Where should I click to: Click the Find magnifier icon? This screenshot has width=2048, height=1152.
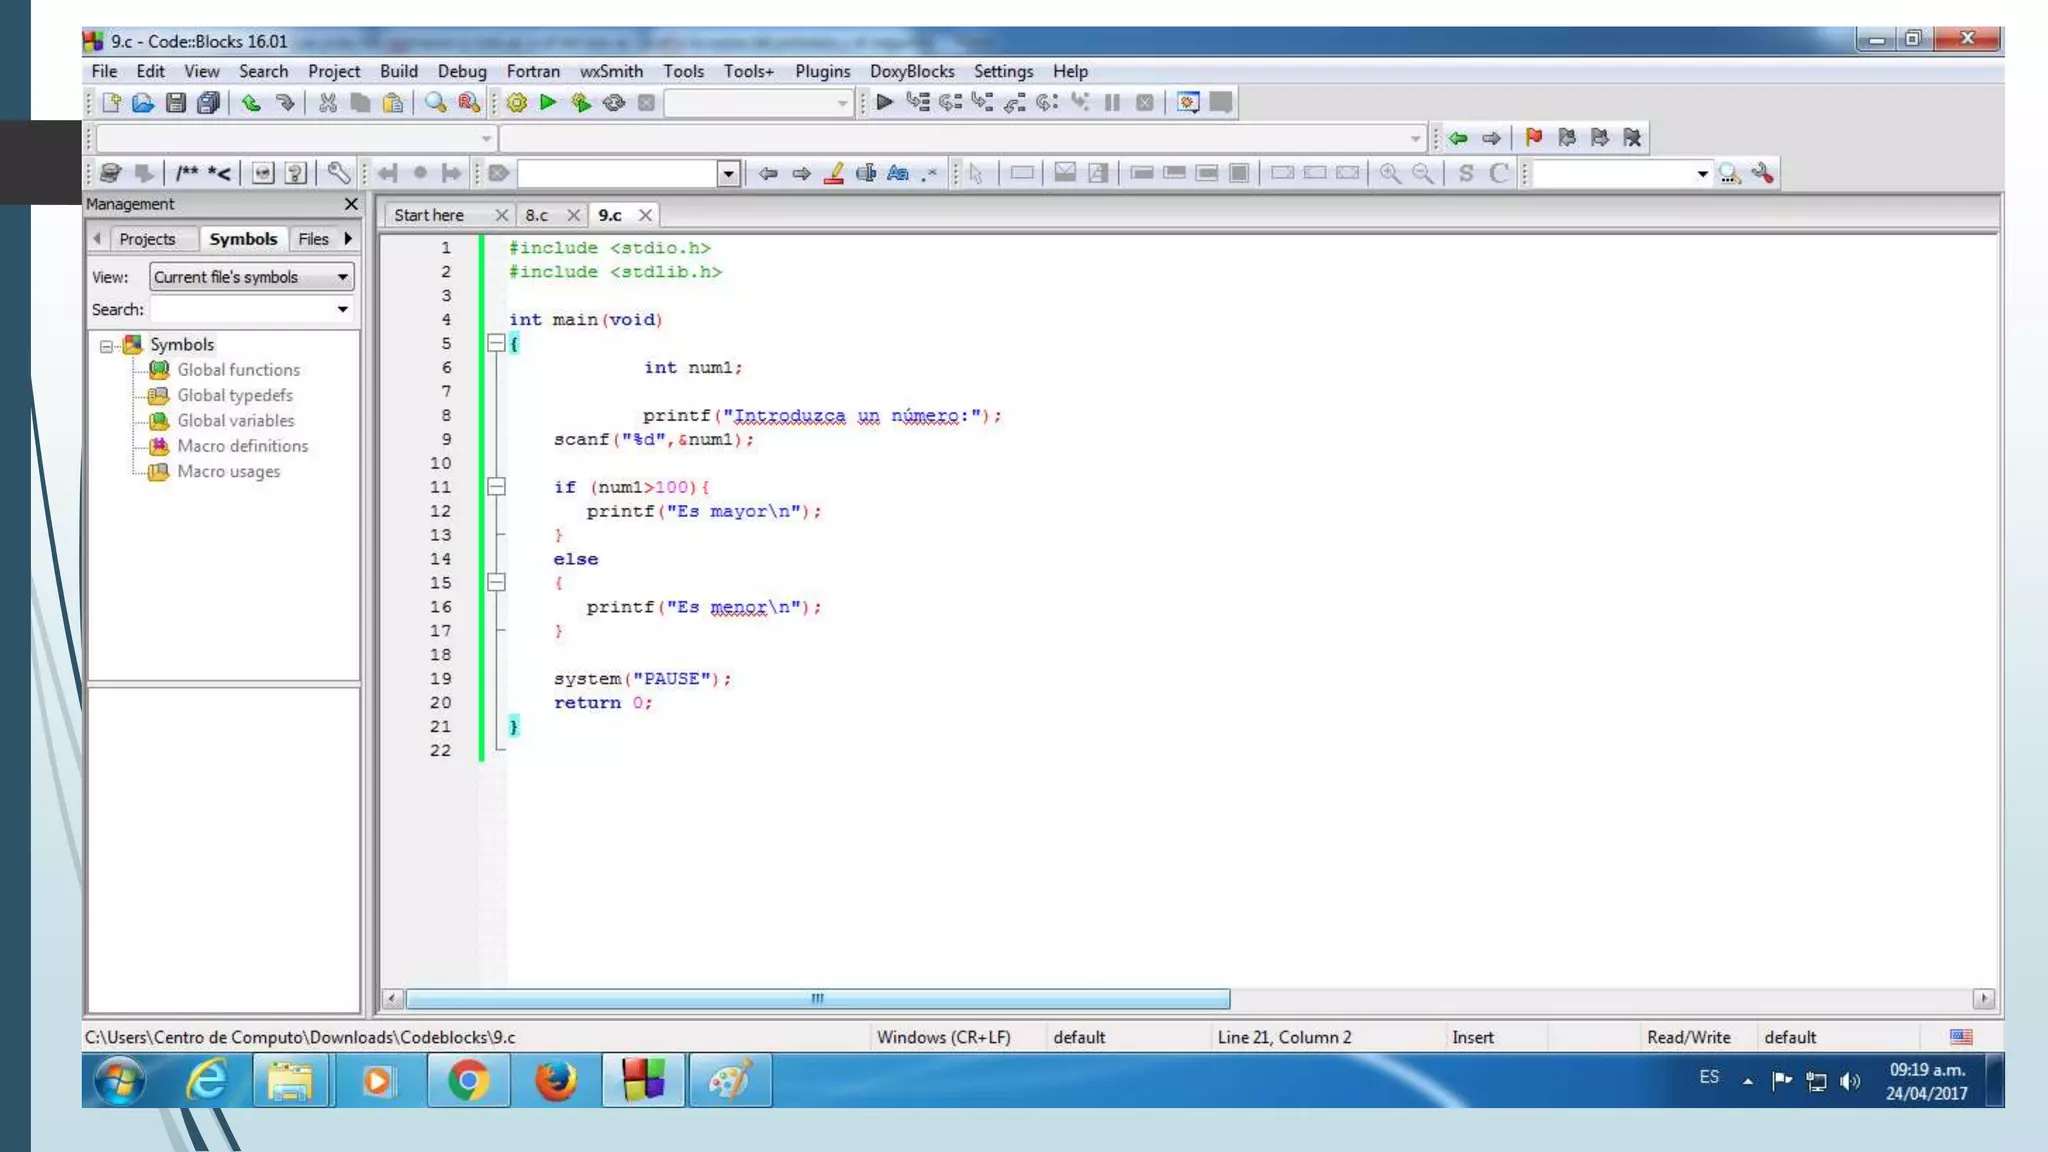(435, 103)
